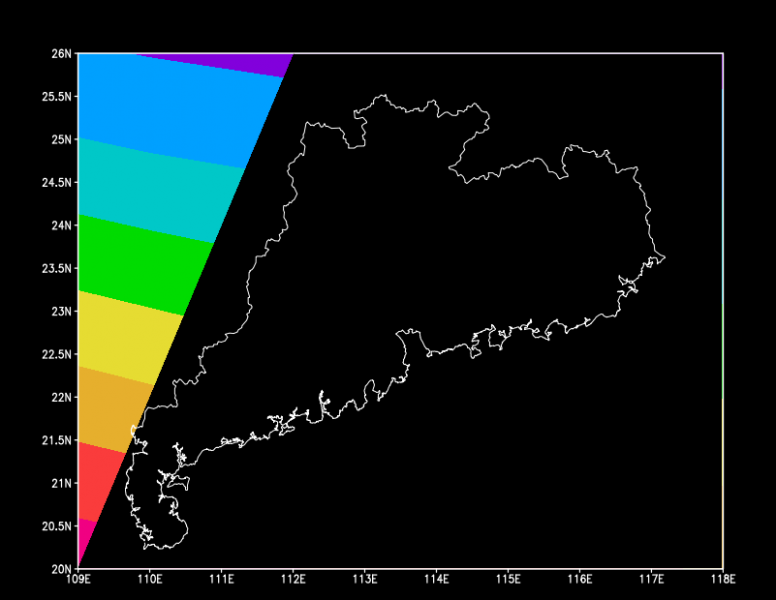Click the 26N latitude axis label
The width and height of the screenshot is (776, 600).
coord(62,53)
